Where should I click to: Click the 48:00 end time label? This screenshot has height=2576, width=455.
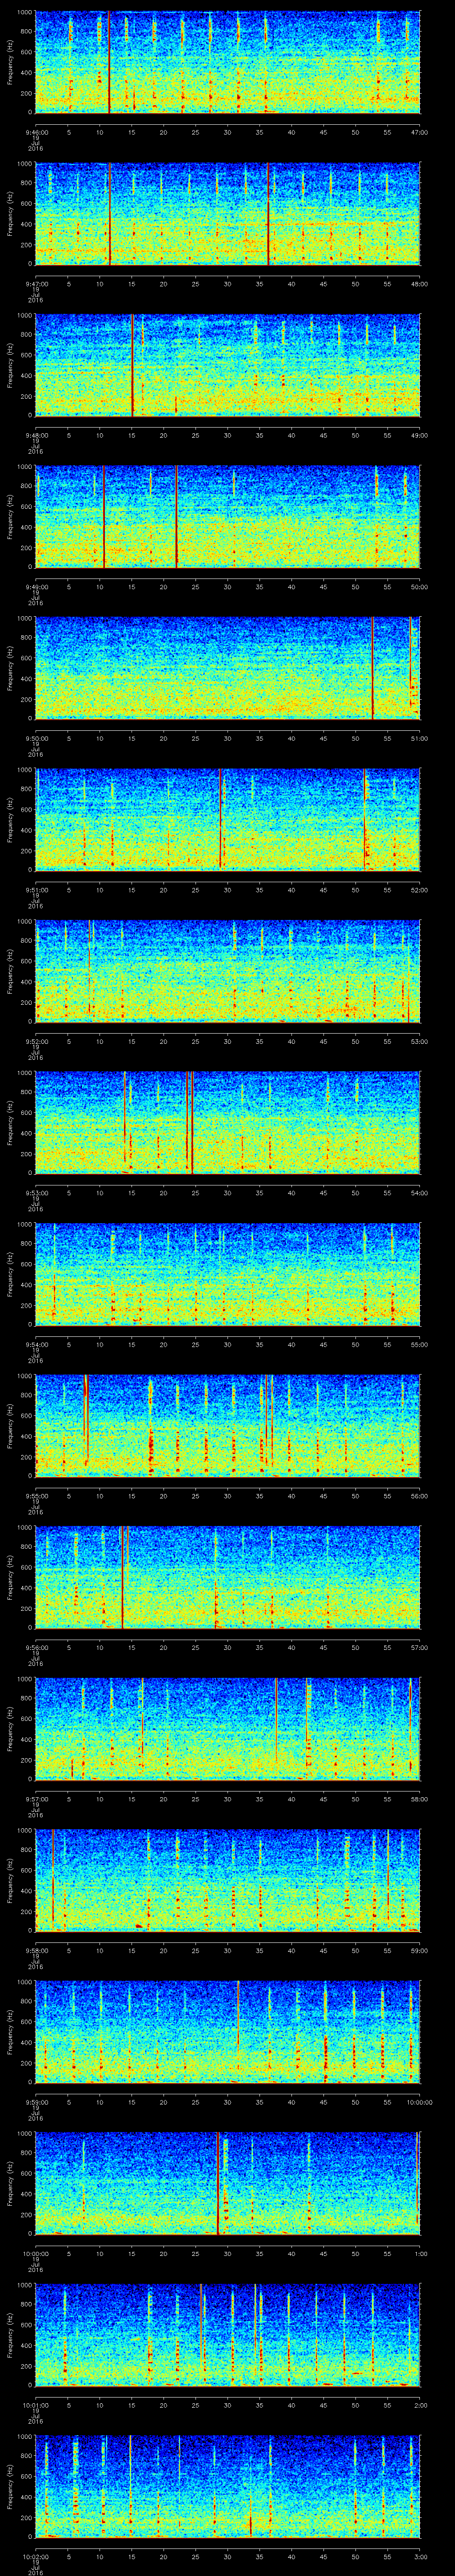click(x=419, y=284)
